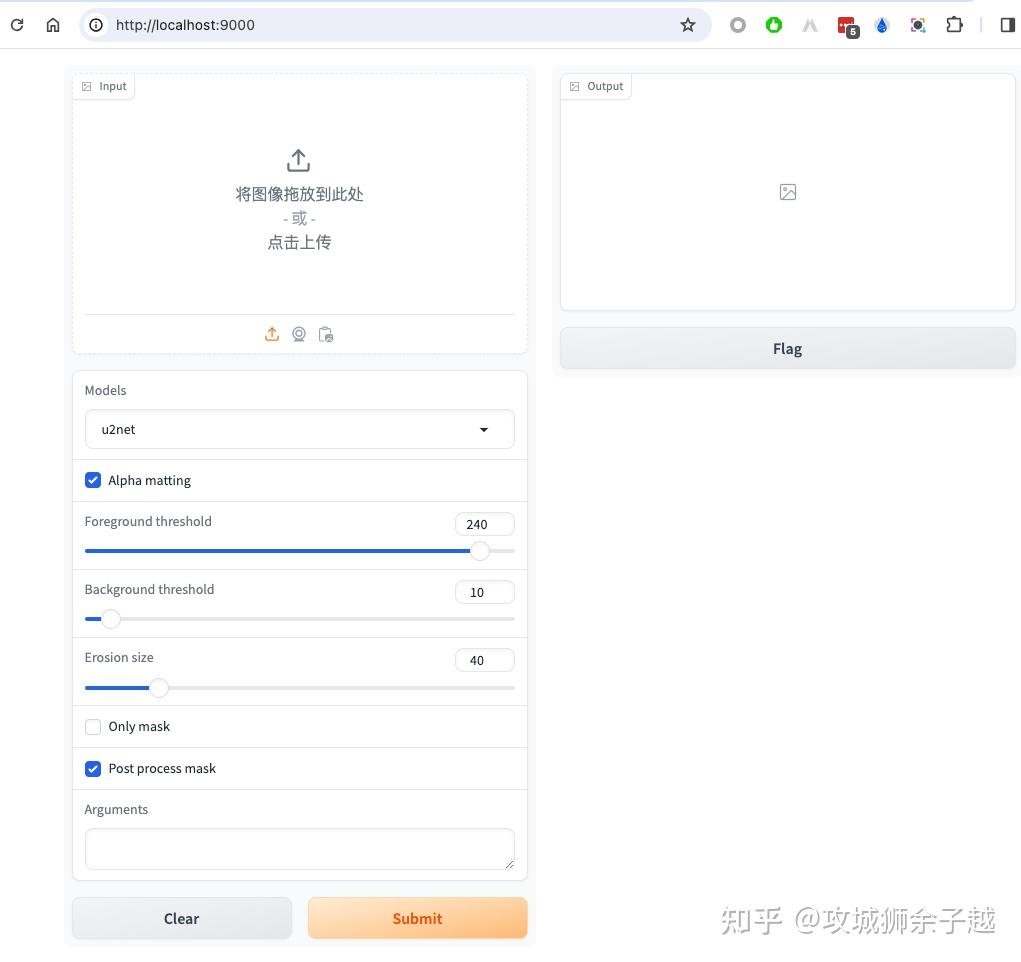Open the Models dropdown showing u2net
The width and height of the screenshot is (1021, 962).
[299, 429]
